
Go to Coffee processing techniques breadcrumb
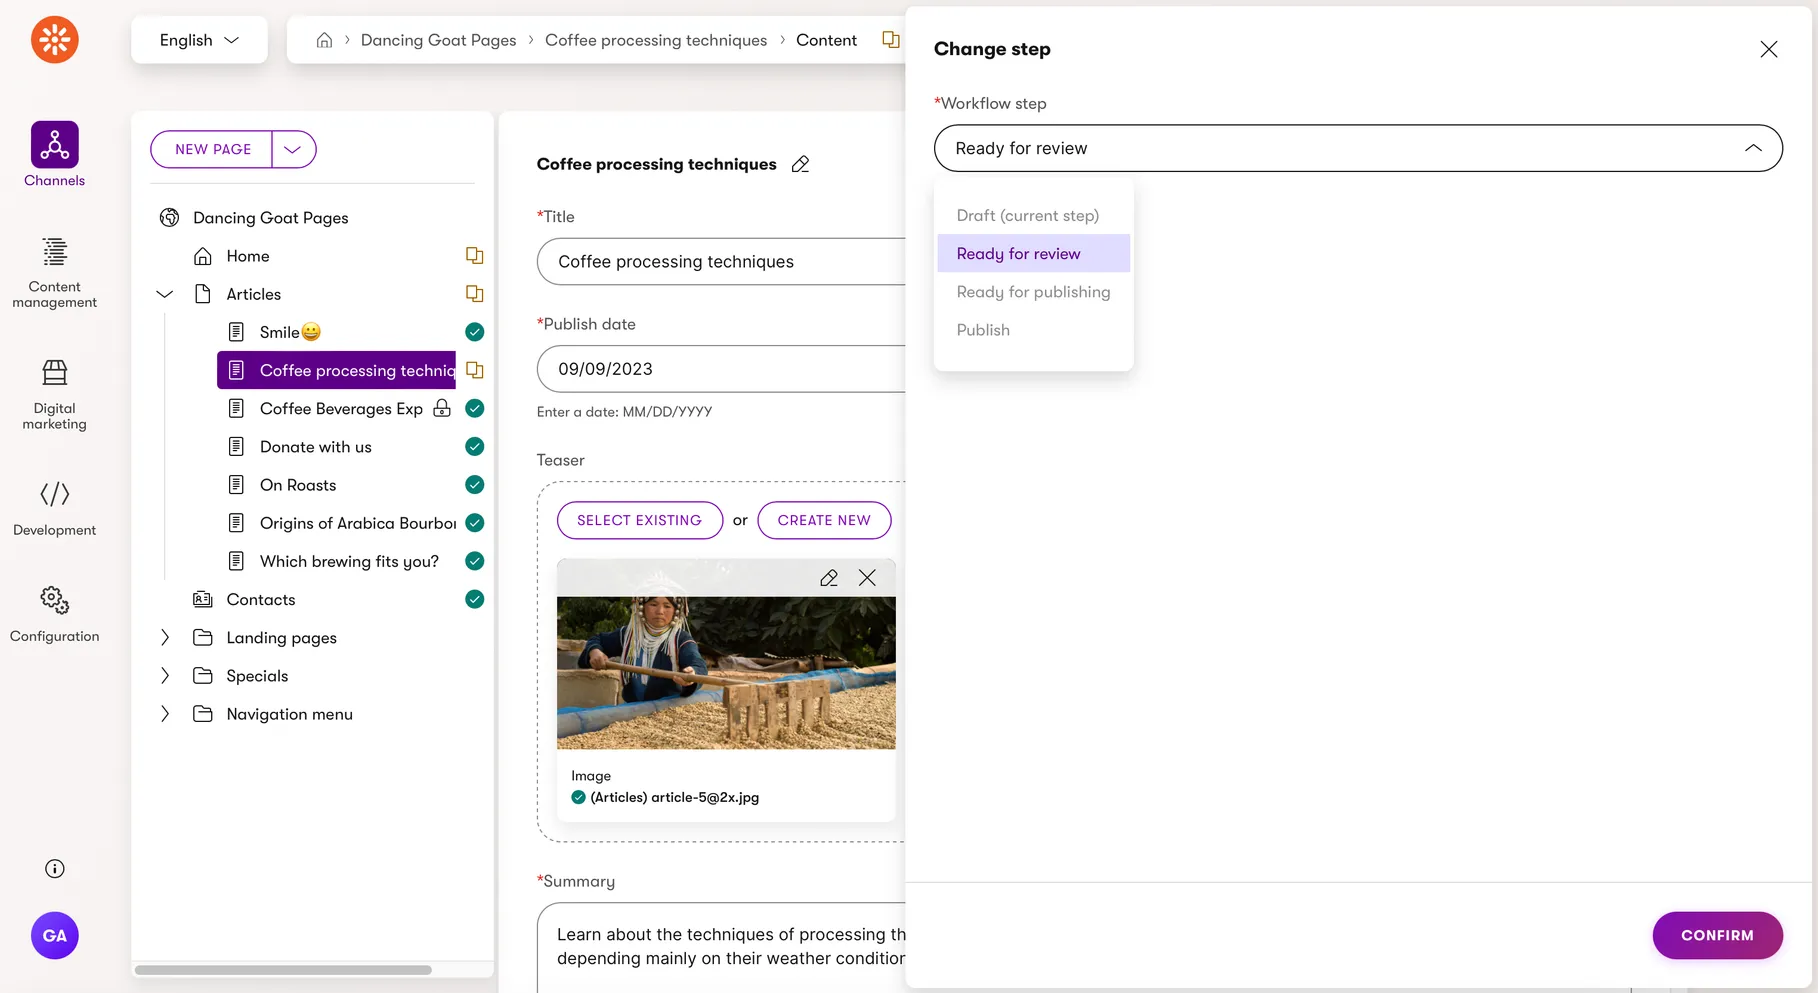[656, 40]
